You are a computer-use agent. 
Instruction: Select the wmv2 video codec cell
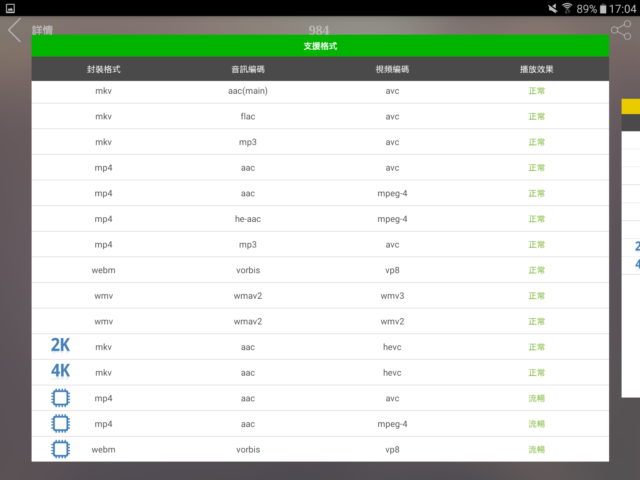(392, 322)
